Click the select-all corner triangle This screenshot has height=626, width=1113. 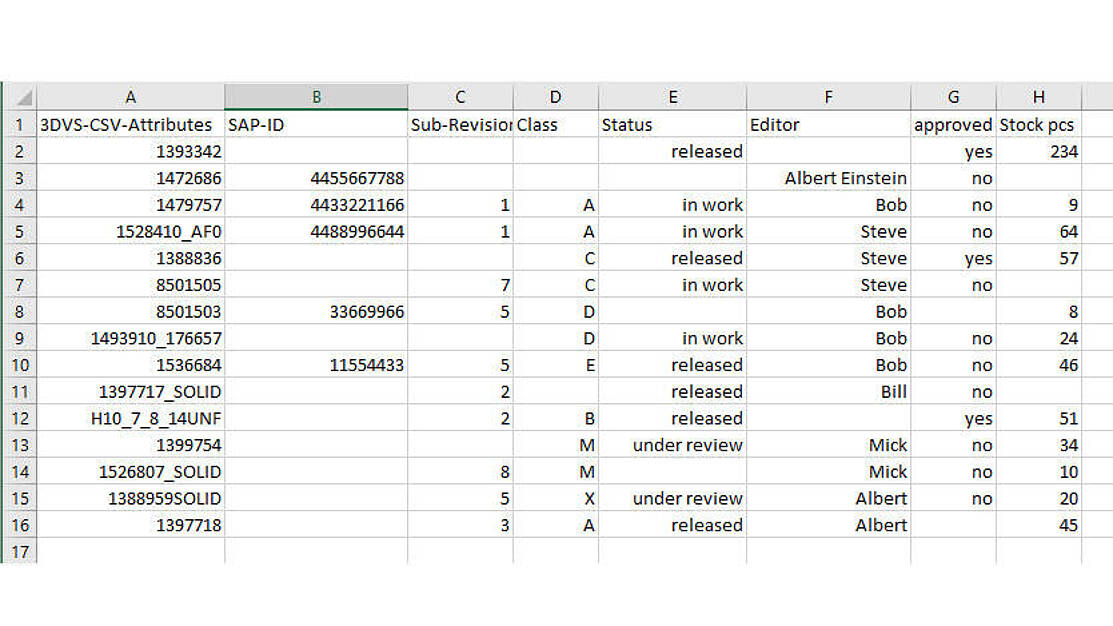[25, 98]
